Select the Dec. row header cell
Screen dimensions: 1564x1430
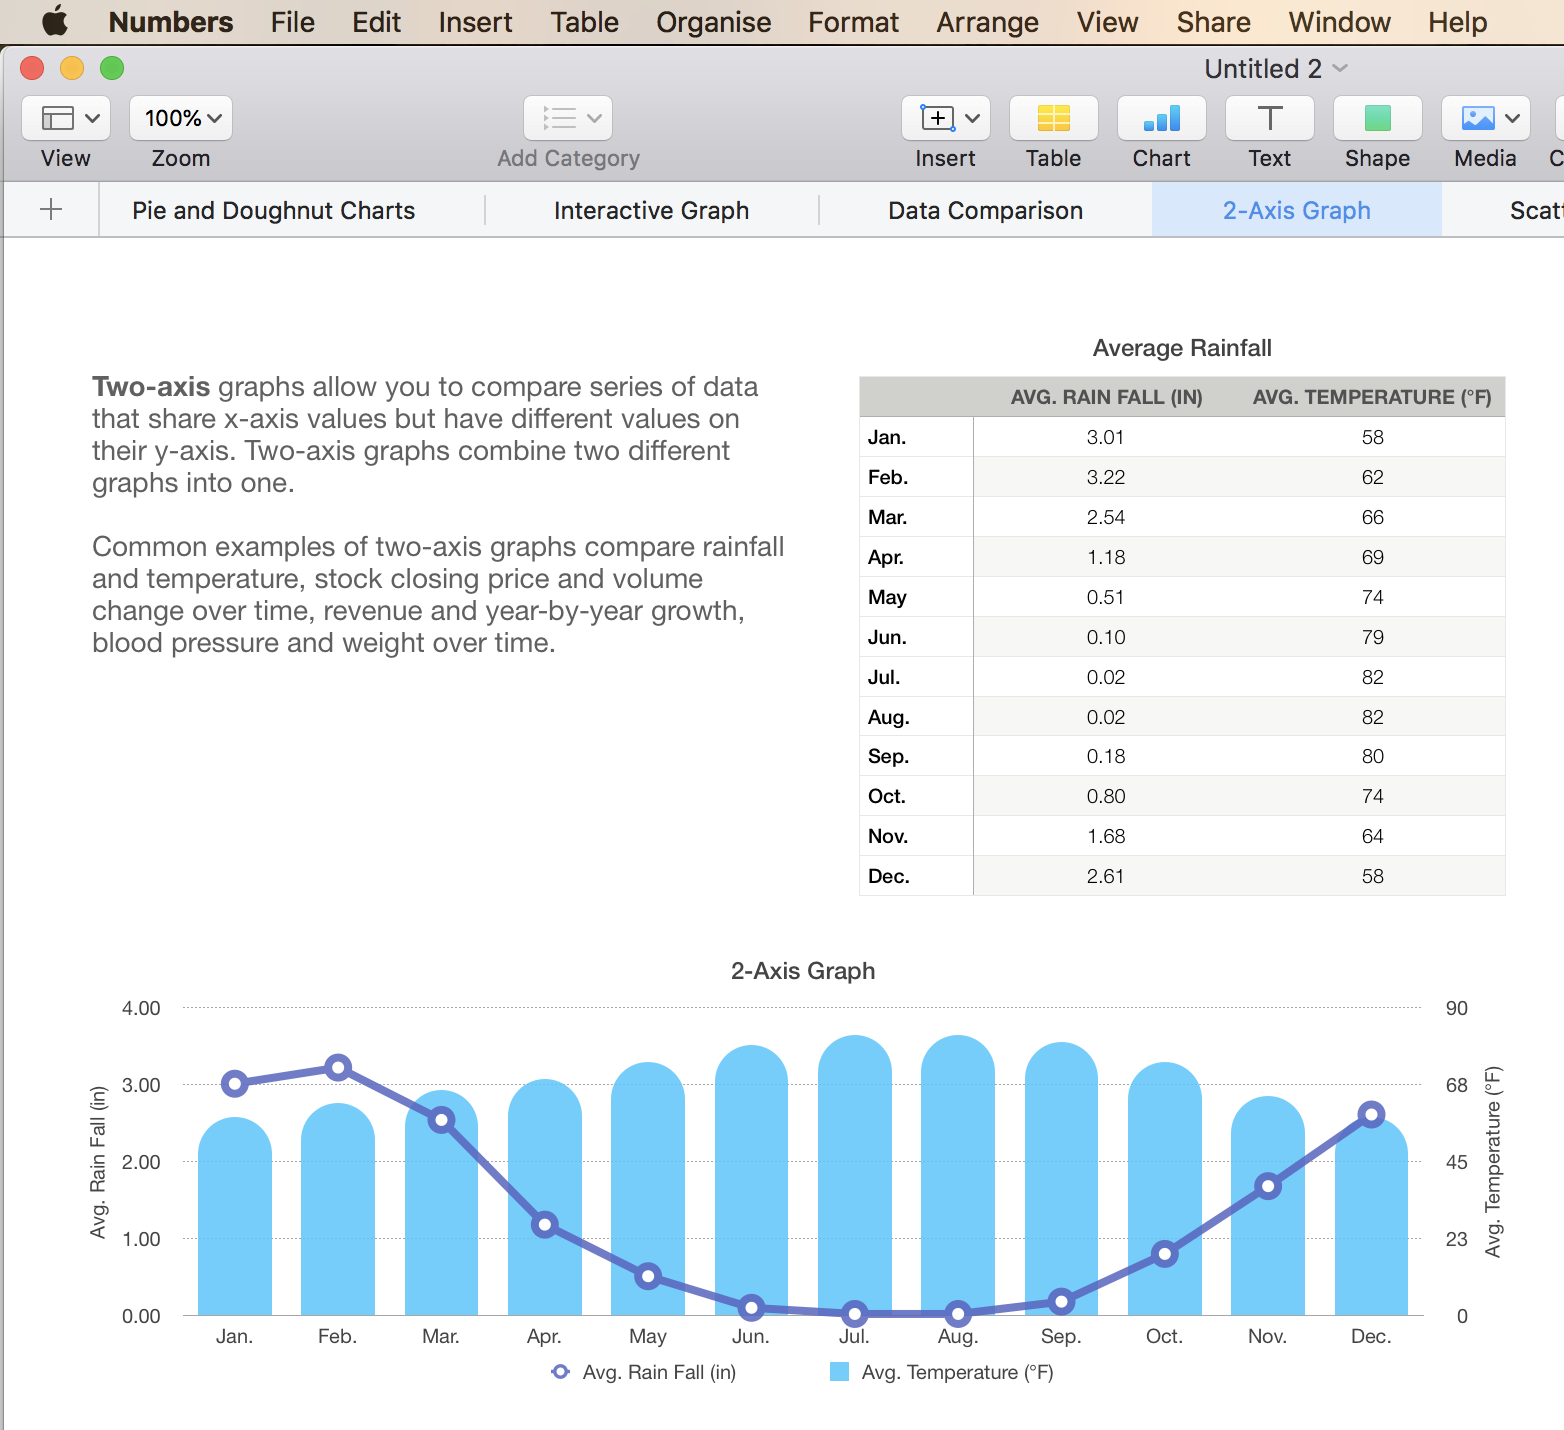[x=916, y=876]
